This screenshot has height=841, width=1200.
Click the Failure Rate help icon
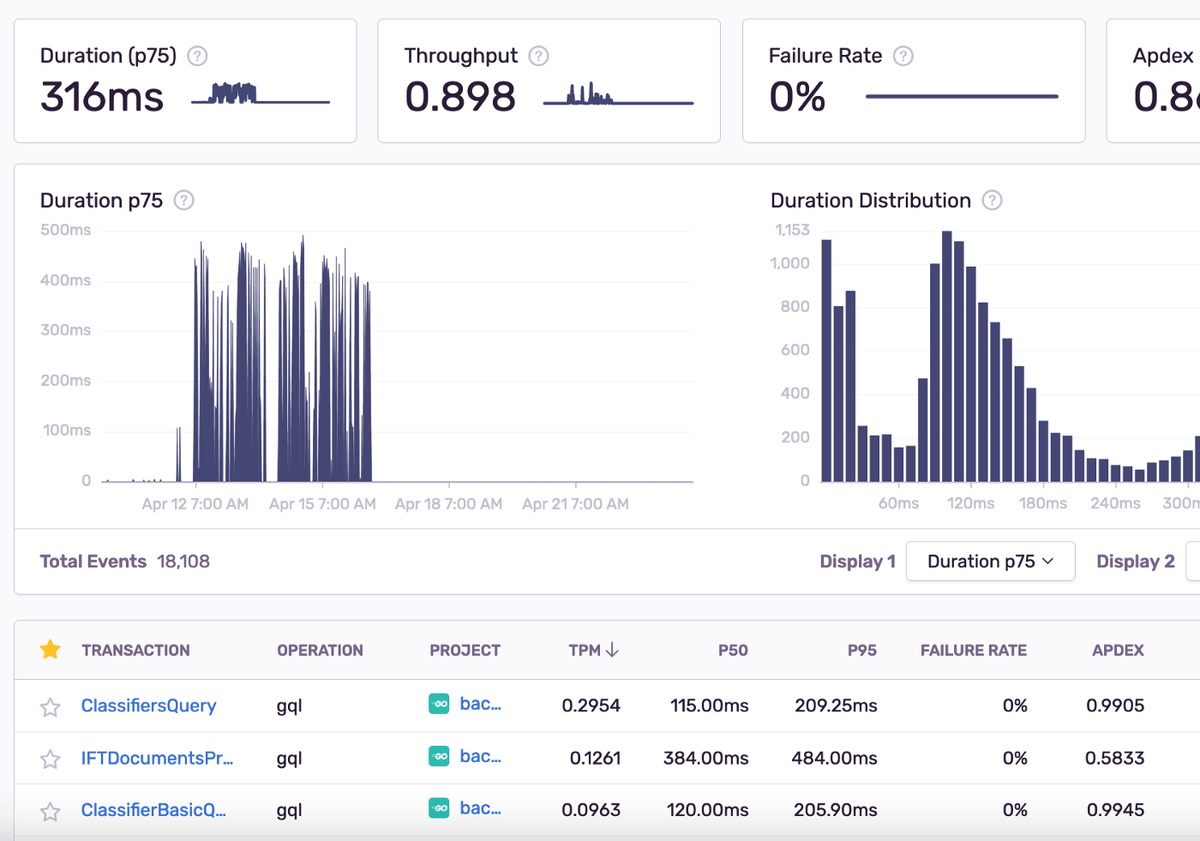(x=903, y=56)
